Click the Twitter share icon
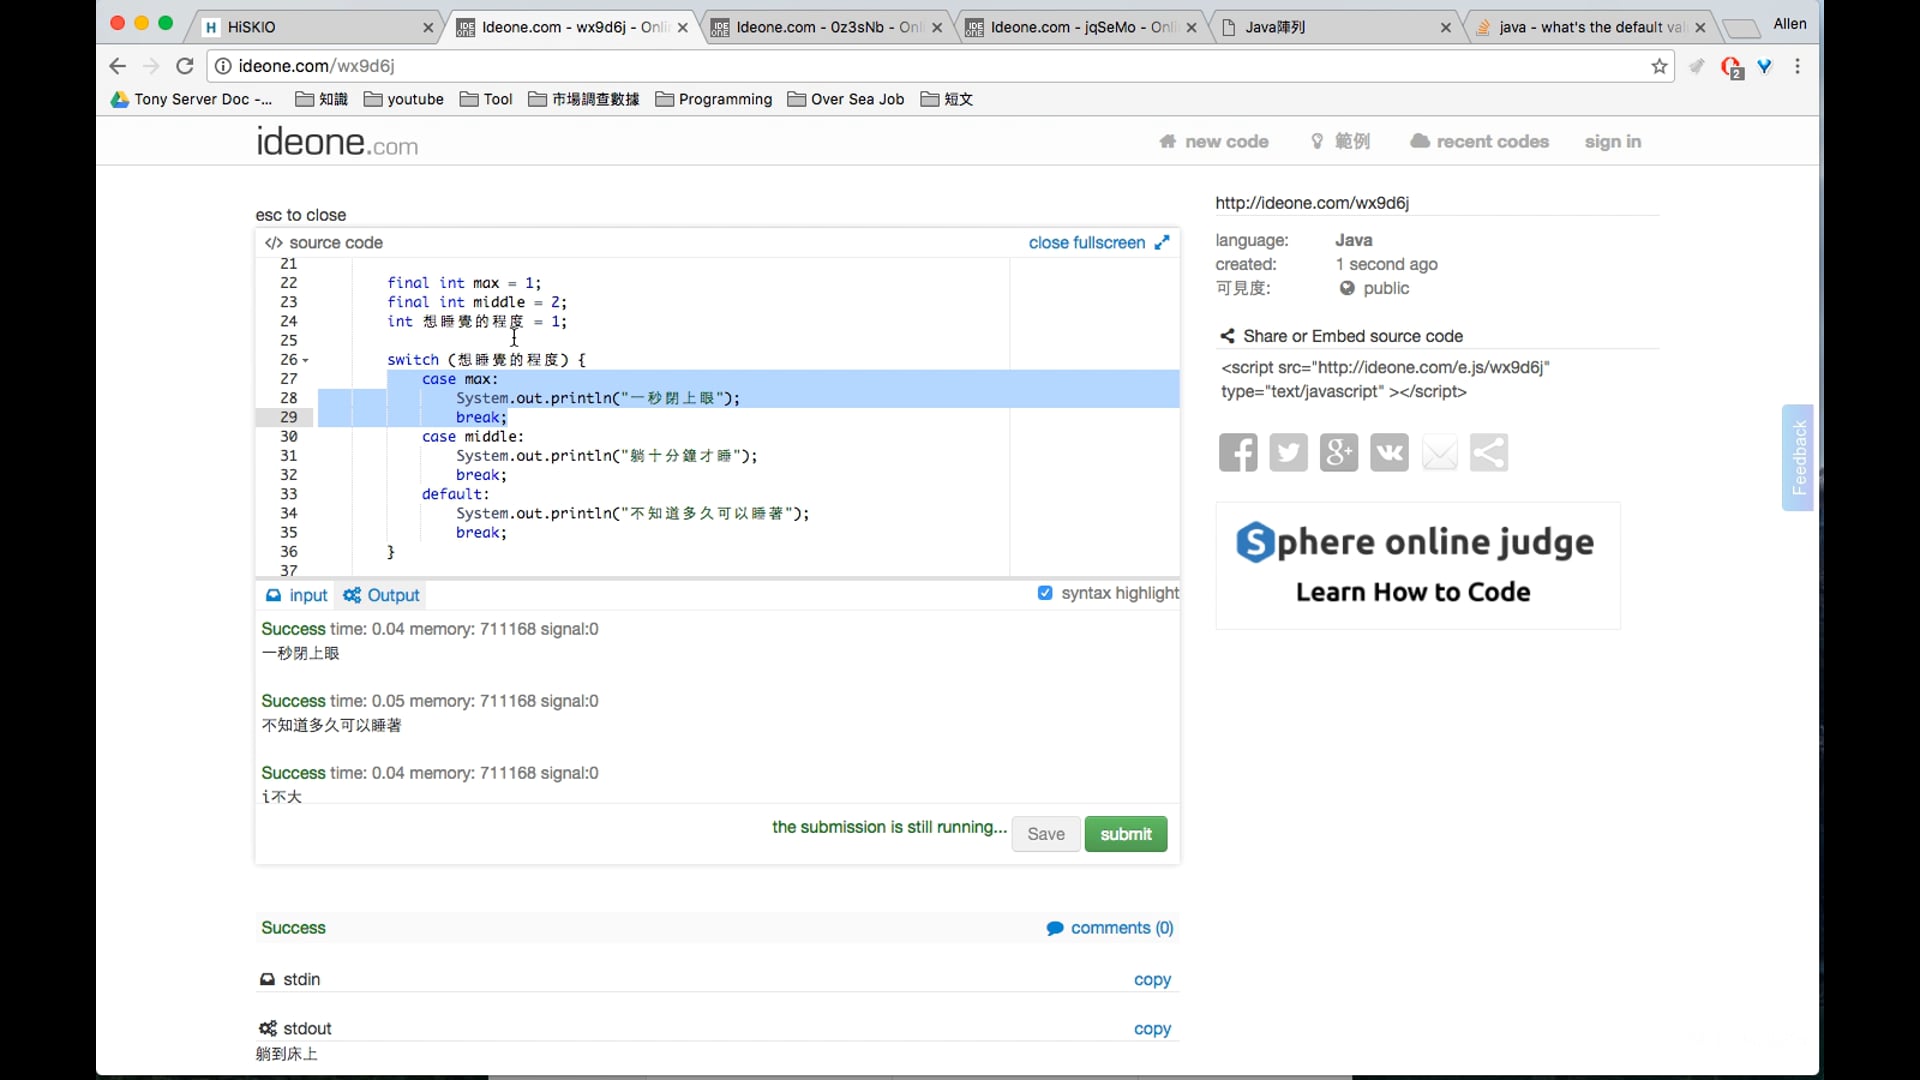This screenshot has height=1080, width=1920. (x=1288, y=453)
